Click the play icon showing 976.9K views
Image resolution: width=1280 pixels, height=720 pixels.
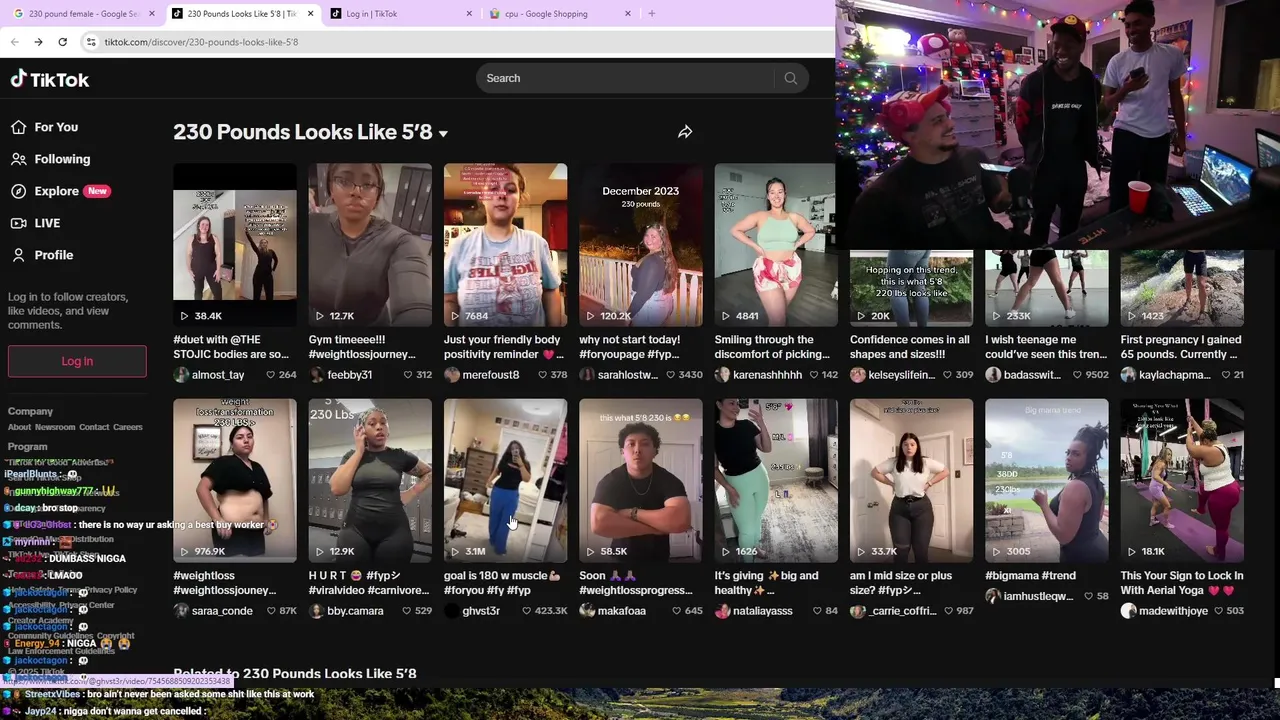tap(184, 552)
